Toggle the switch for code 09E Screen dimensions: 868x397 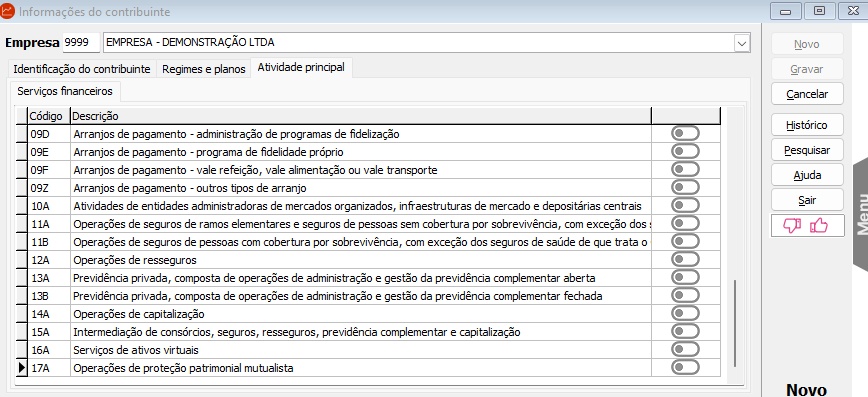point(685,152)
